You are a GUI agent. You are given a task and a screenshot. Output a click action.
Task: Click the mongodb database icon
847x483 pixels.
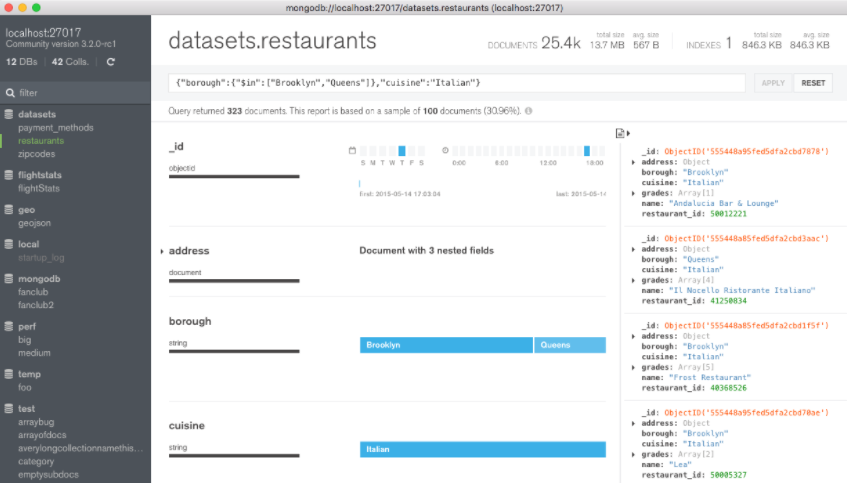9,279
